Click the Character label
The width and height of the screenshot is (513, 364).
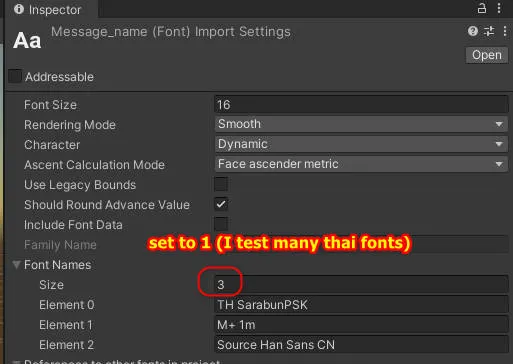(x=52, y=145)
